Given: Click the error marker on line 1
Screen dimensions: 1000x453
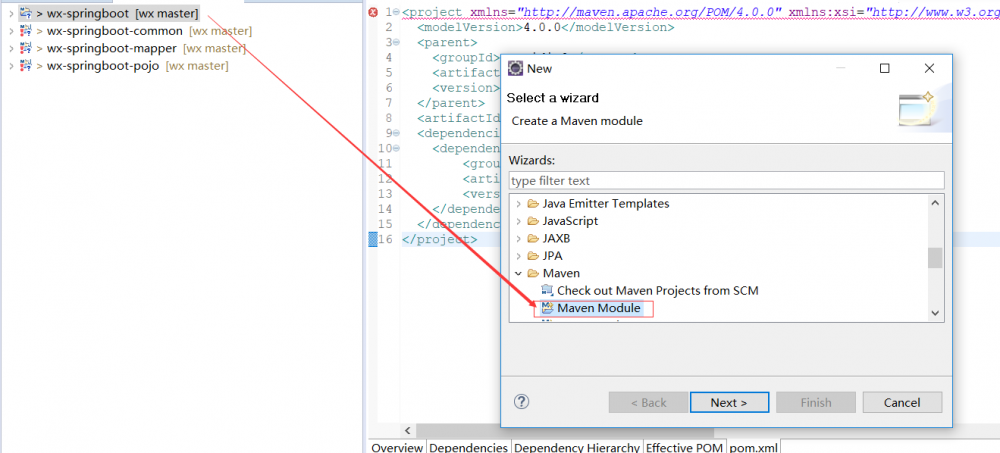Looking at the screenshot, I should (374, 12).
